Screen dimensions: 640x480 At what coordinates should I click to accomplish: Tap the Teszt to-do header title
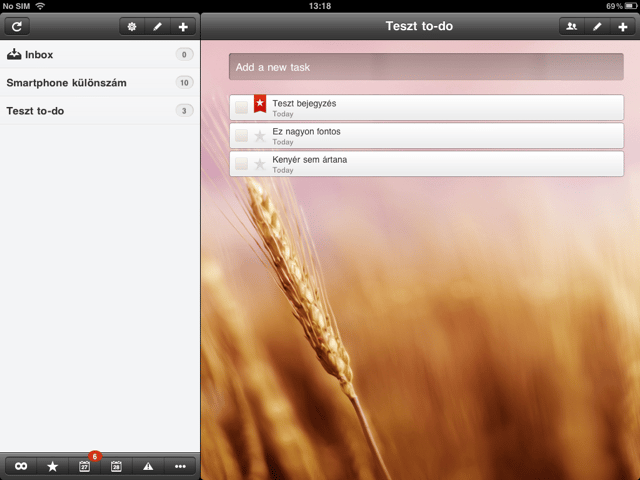click(419, 26)
